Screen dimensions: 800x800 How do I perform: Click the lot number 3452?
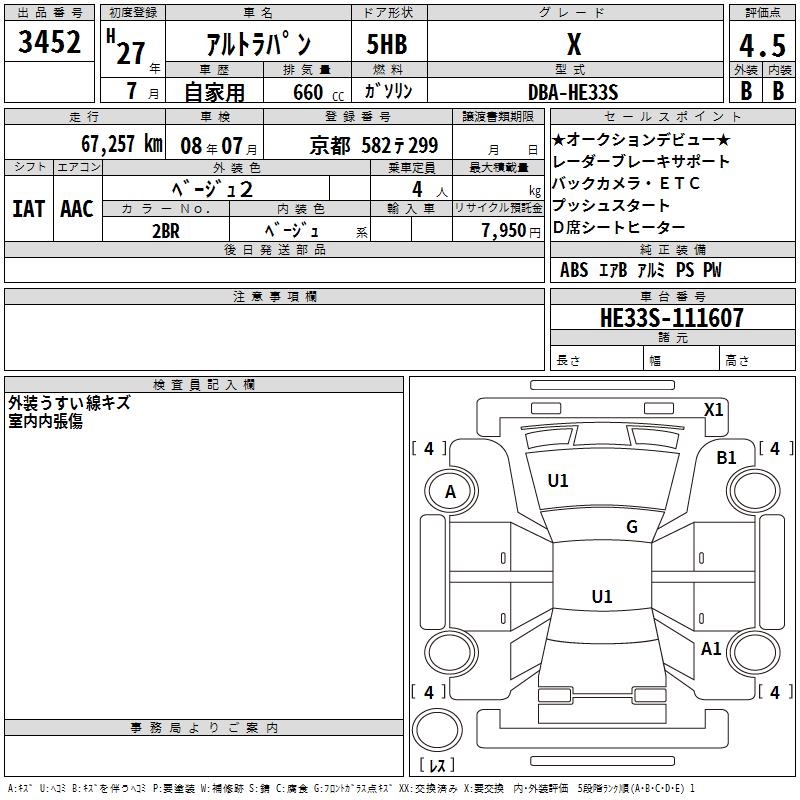point(49,42)
